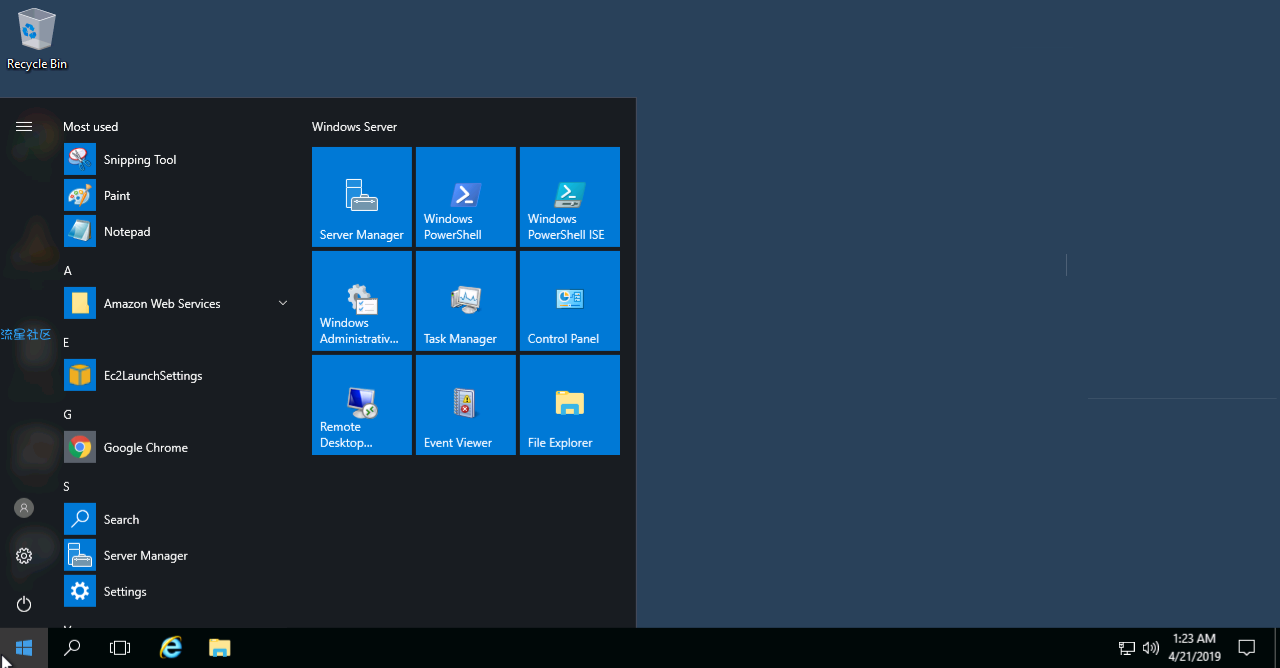Screen dimensions: 1280x668
Task: Open Snipping Tool from Most used
Action: tap(176, 160)
